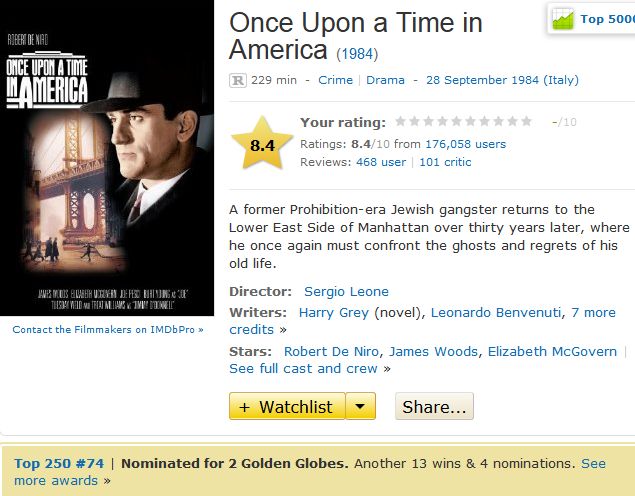Rate the movie one star
635x496 pixels.
click(401, 122)
